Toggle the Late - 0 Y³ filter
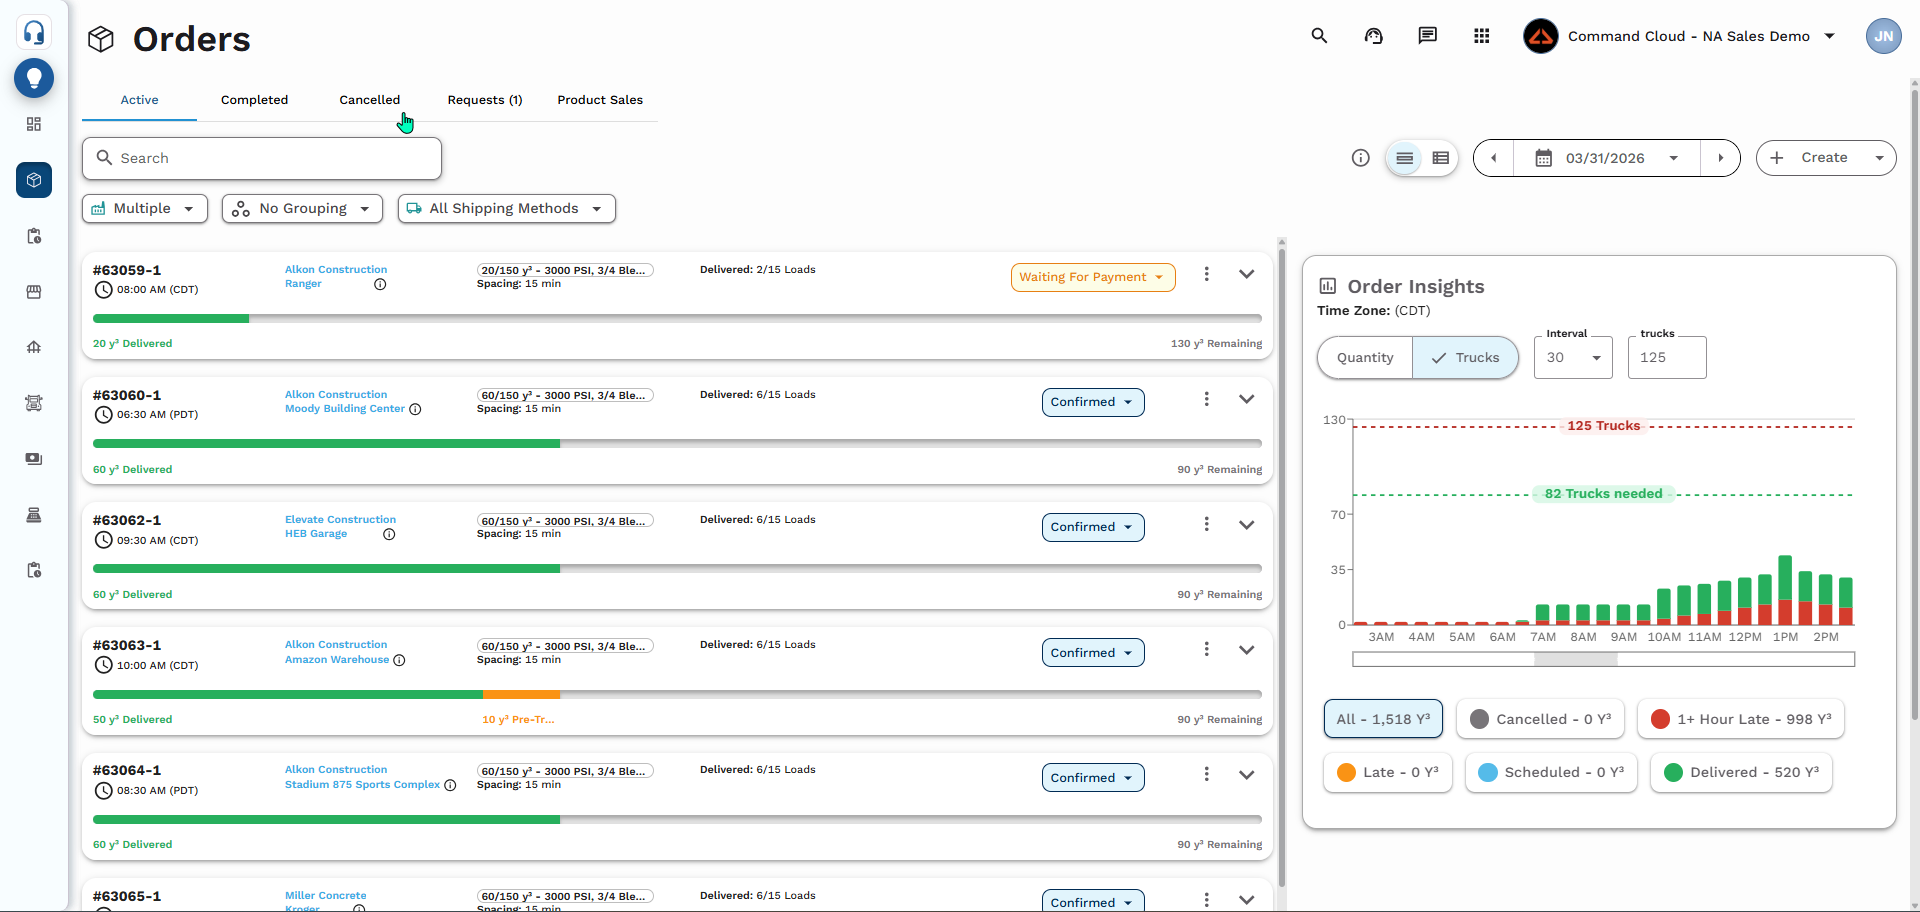Image resolution: width=1920 pixels, height=912 pixels. tap(1388, 772)
